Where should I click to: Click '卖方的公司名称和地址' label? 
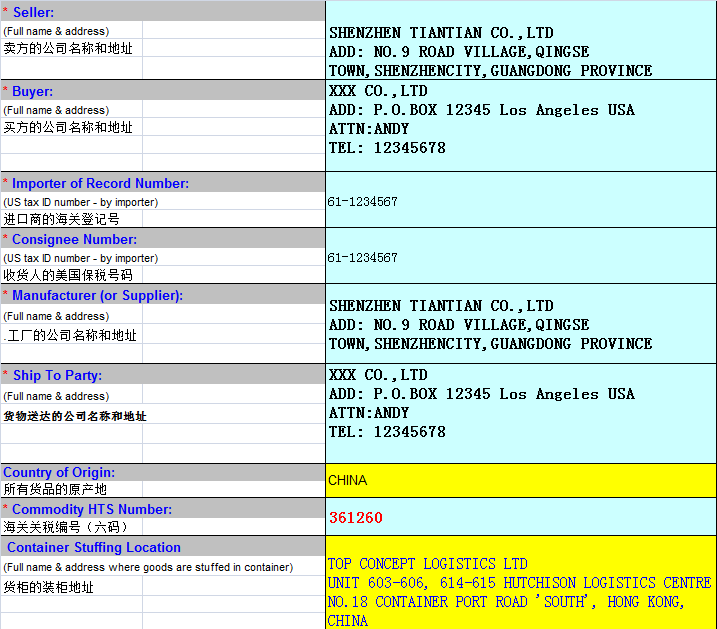point(68,48)
